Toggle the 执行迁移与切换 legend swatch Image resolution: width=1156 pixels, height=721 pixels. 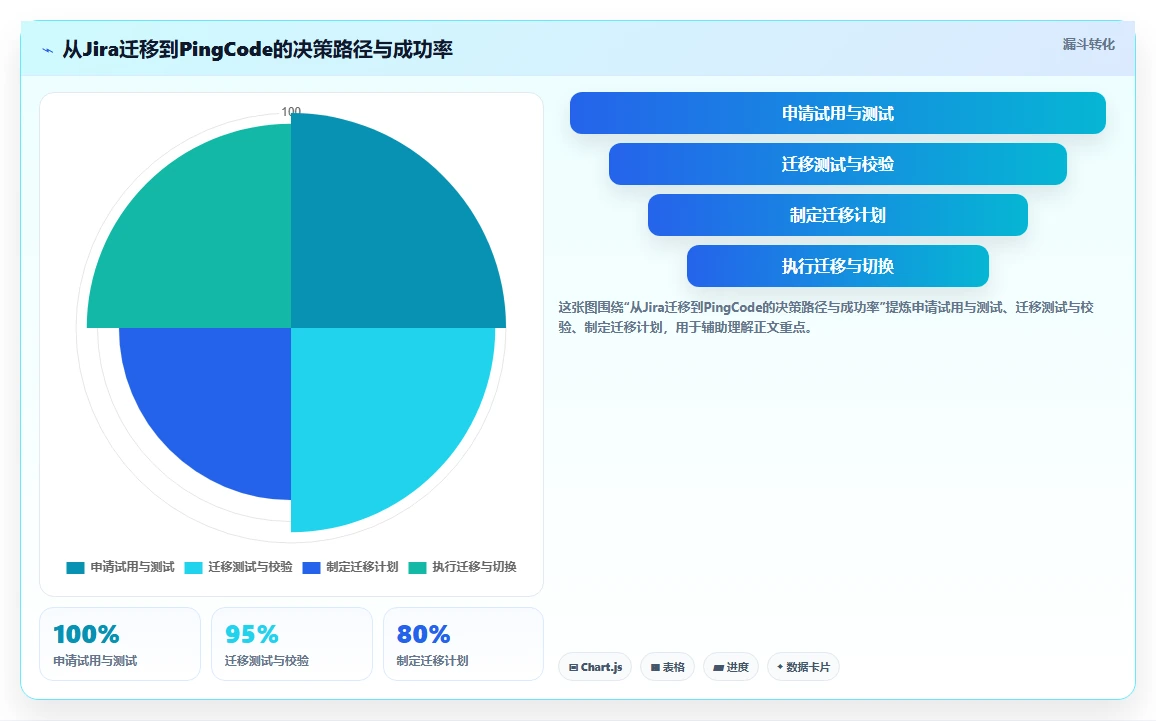click(x=417, y=568)
